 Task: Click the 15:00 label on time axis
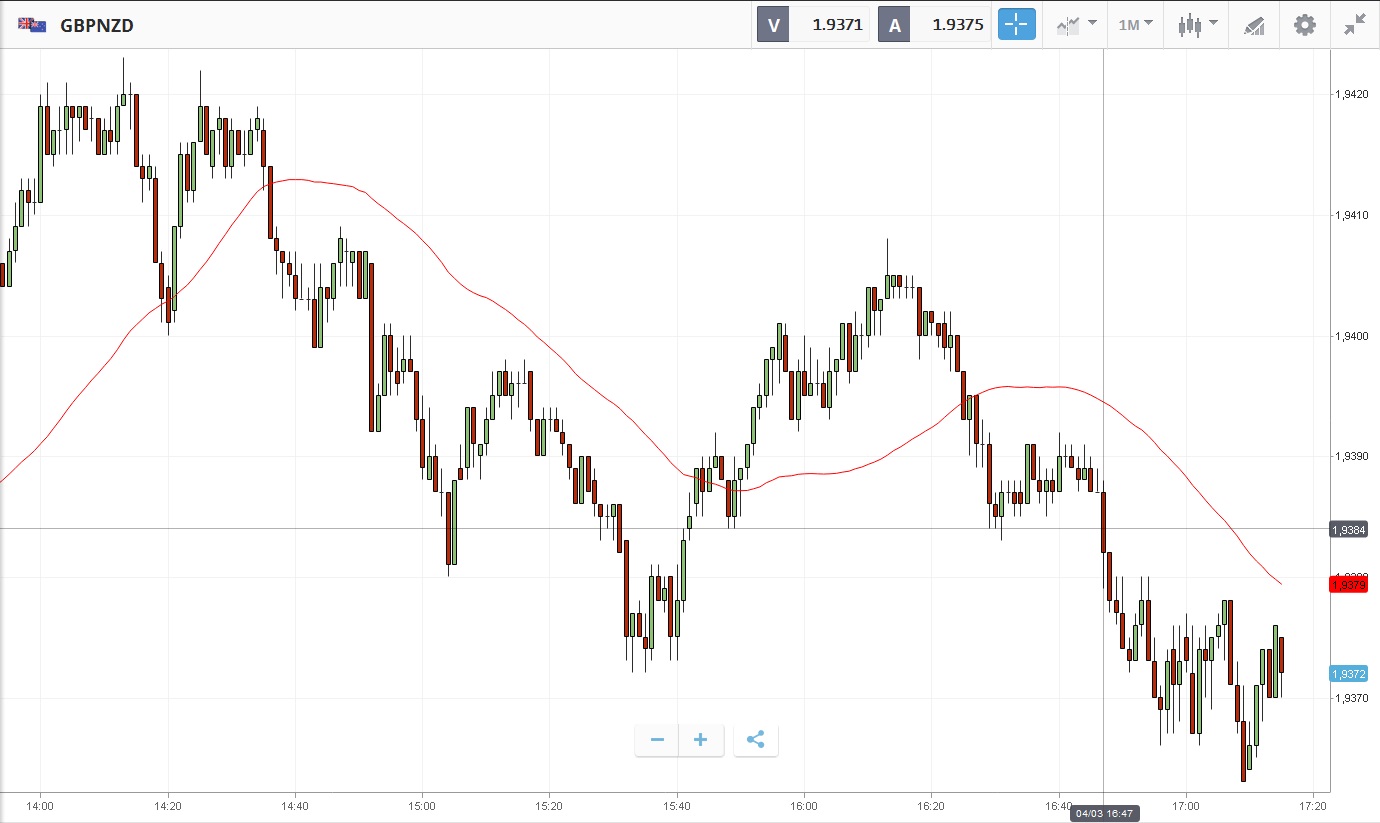(422, 805)
